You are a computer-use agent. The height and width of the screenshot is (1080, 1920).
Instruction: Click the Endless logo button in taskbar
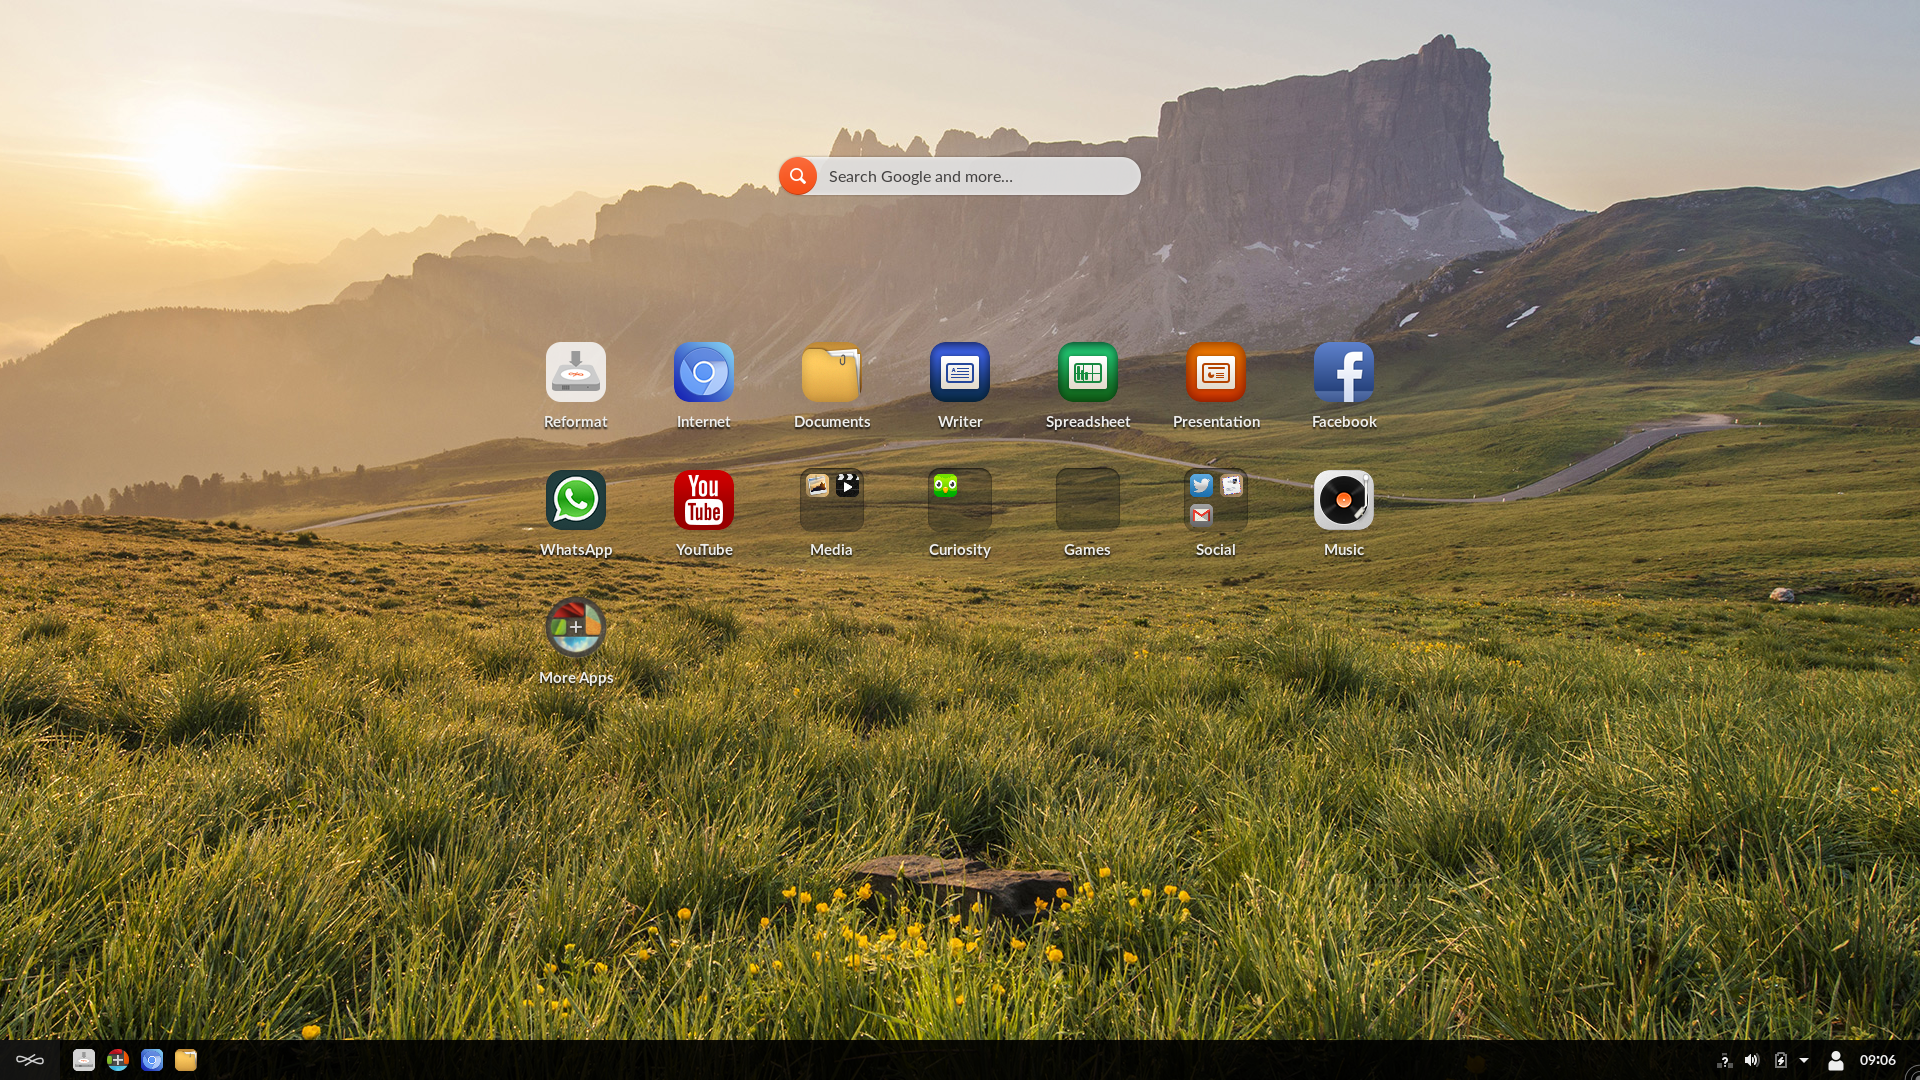[30, 1060]
